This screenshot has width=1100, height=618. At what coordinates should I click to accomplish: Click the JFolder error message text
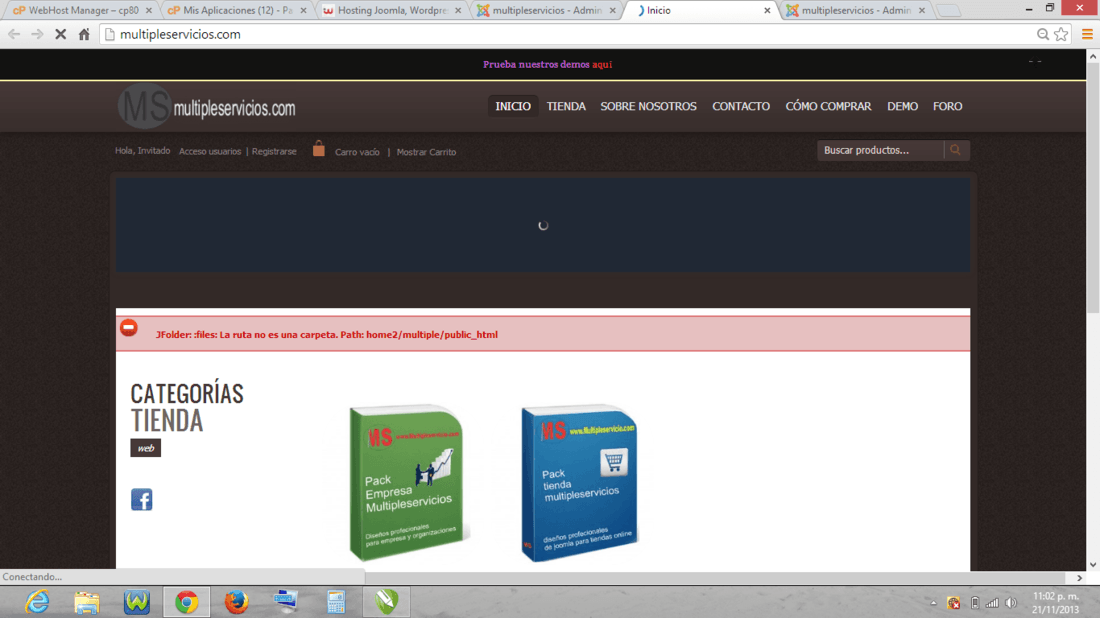[x=327, y=335]
